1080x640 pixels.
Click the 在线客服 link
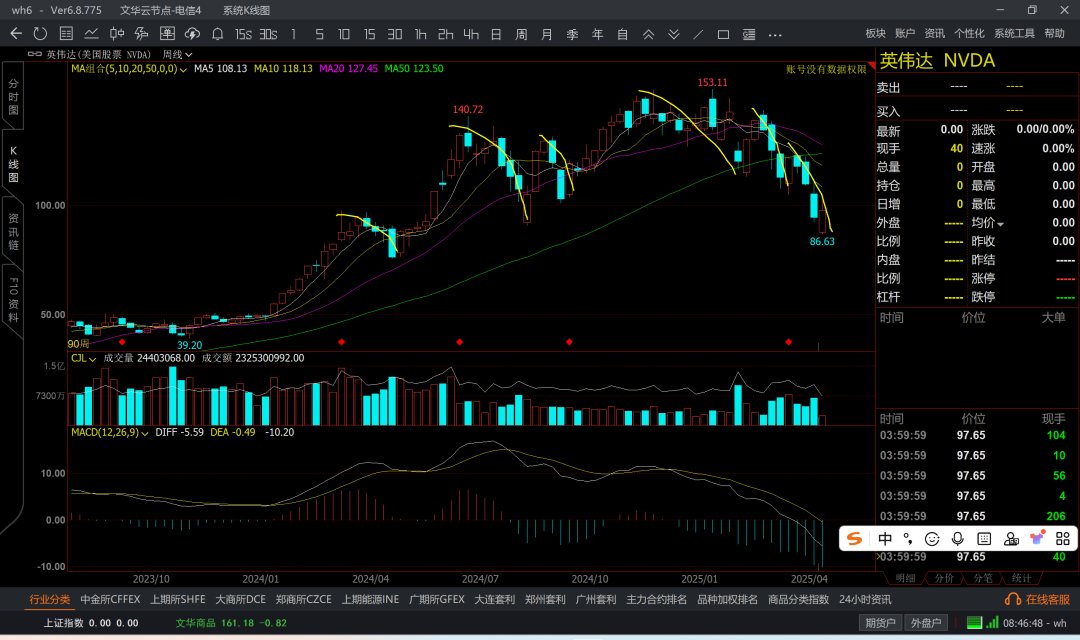click(1047, 599)
